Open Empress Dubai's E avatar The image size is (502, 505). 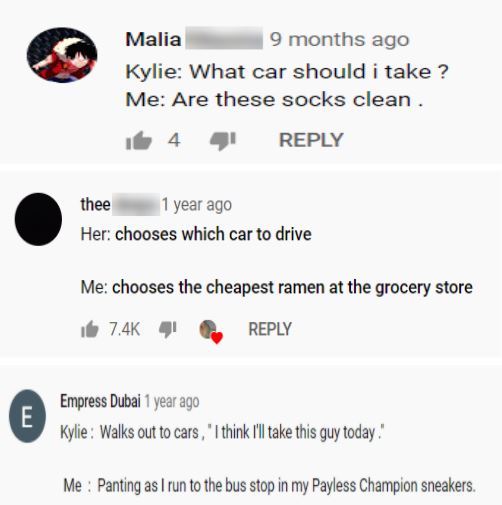click(x=27, y=416)
